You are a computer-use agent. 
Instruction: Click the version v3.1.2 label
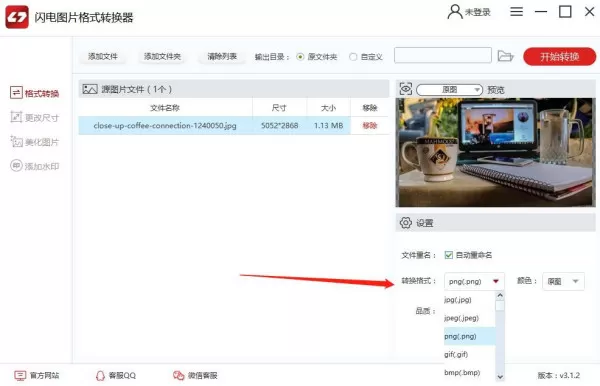click(559, 376)
